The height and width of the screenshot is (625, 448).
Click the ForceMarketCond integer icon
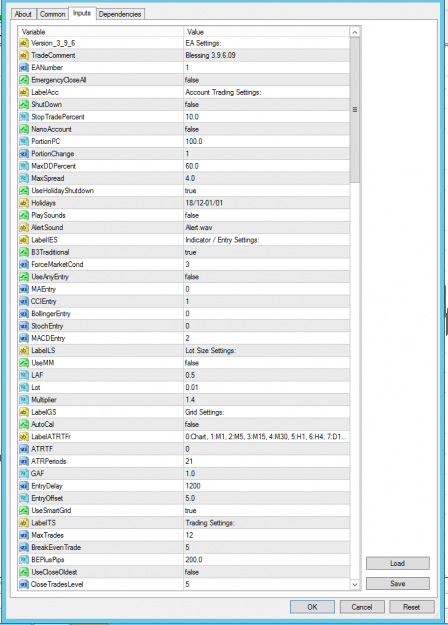[24, 264]
